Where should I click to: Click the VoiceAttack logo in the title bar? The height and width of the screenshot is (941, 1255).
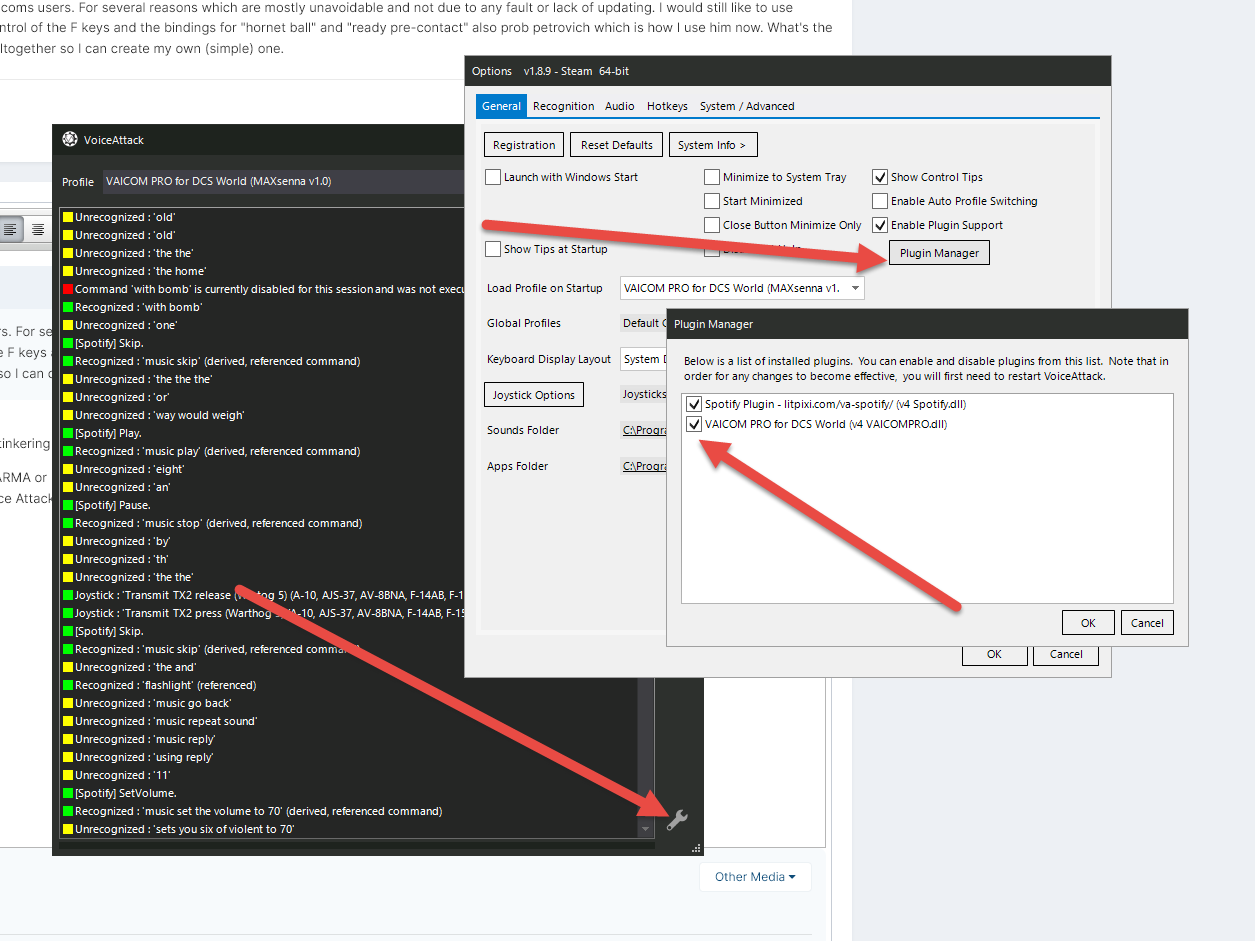[70, 140]
